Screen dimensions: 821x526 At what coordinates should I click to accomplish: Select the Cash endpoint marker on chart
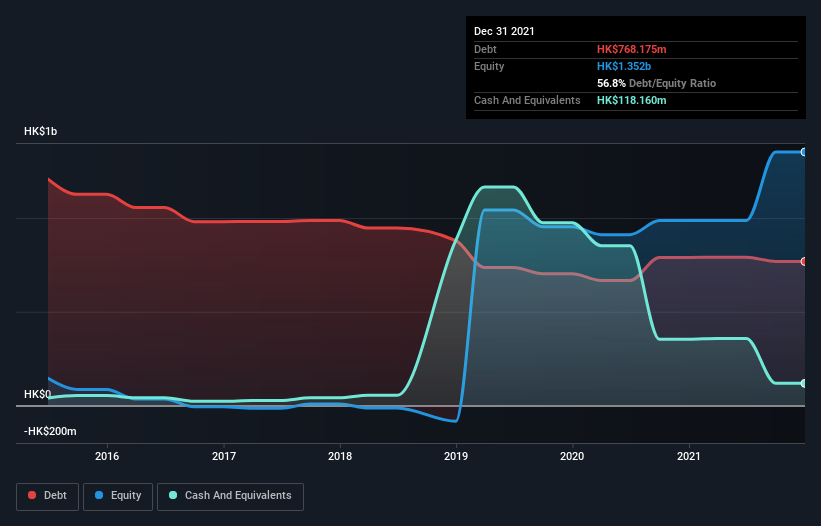pyautogui.click(x=803, y=384)
